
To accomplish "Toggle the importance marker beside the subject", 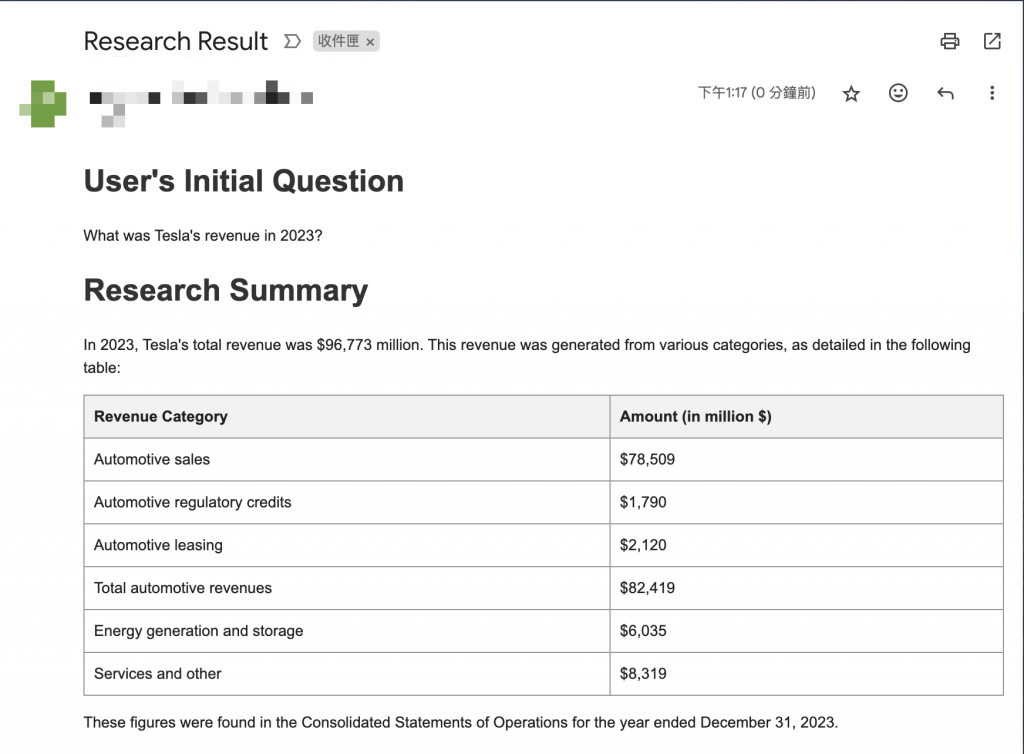I will pyautogui.click(x=292, y=41).
